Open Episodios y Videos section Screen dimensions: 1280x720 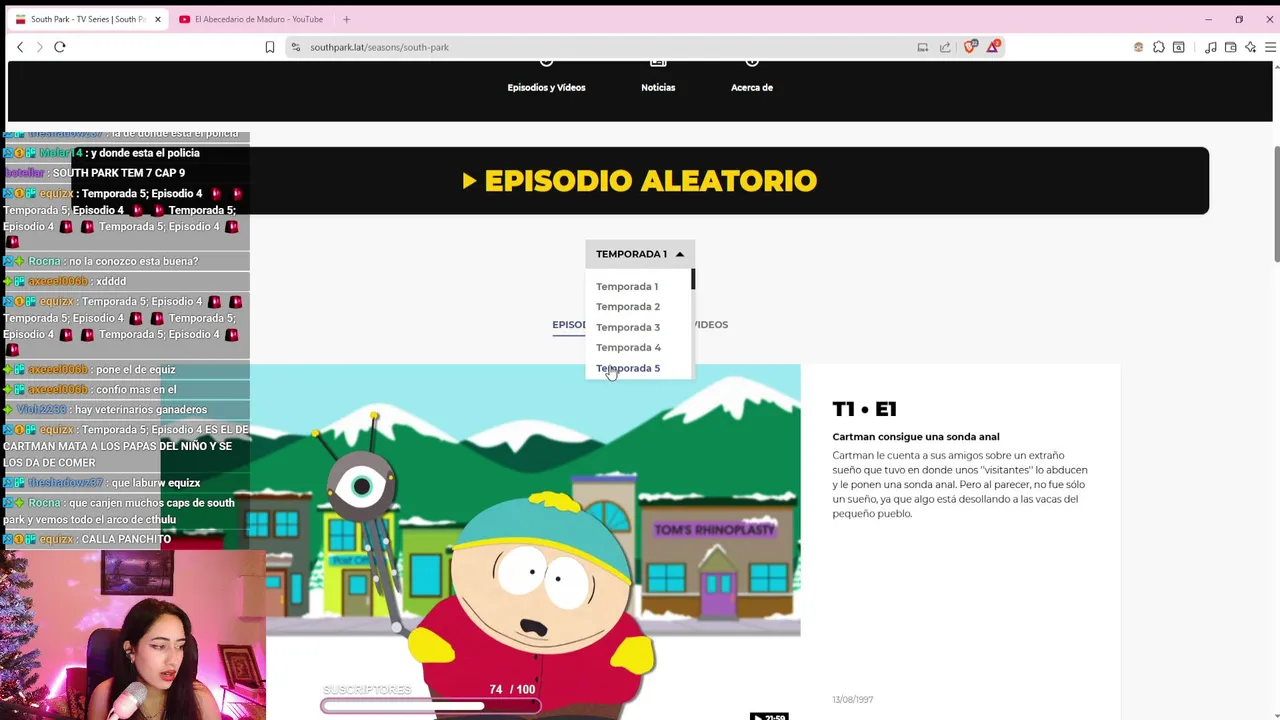546,75
